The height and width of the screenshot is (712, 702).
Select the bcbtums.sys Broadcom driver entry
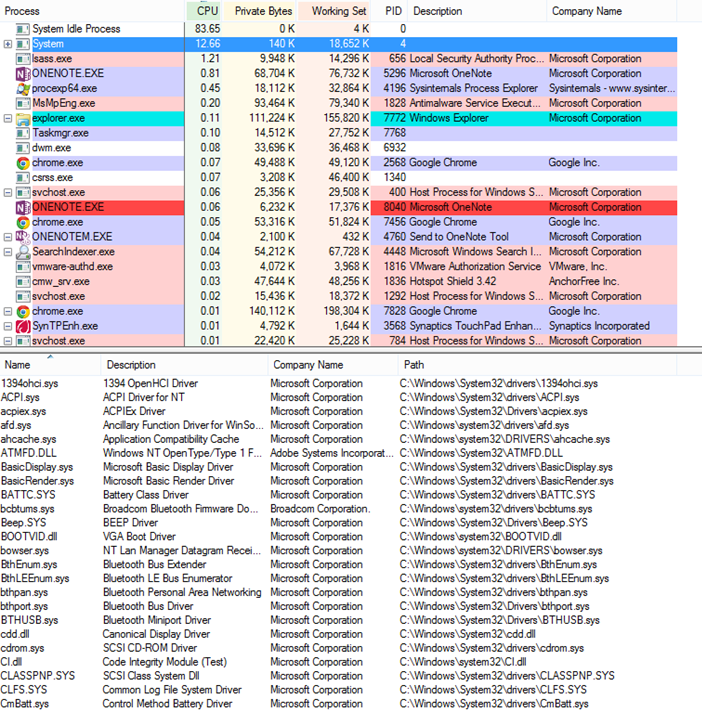point(338,509)
